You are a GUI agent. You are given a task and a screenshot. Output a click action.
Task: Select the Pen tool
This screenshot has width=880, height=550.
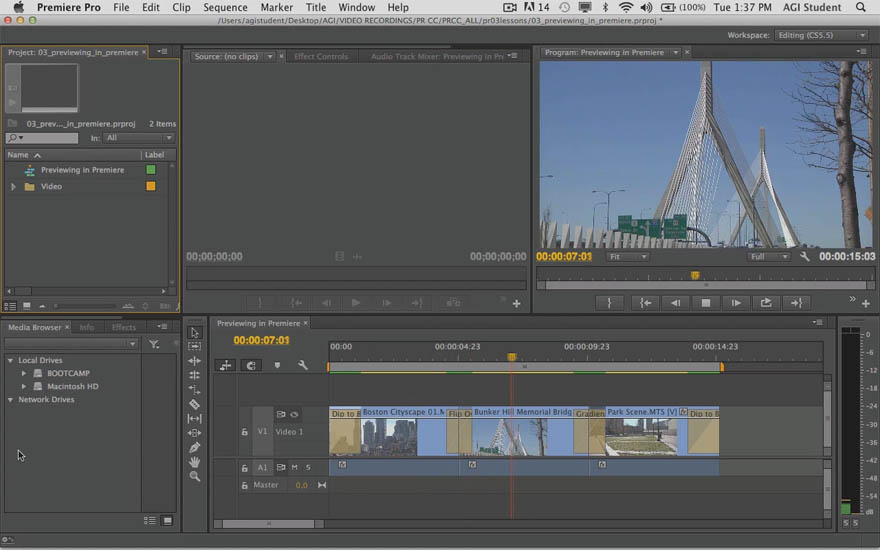click(195, 447)
